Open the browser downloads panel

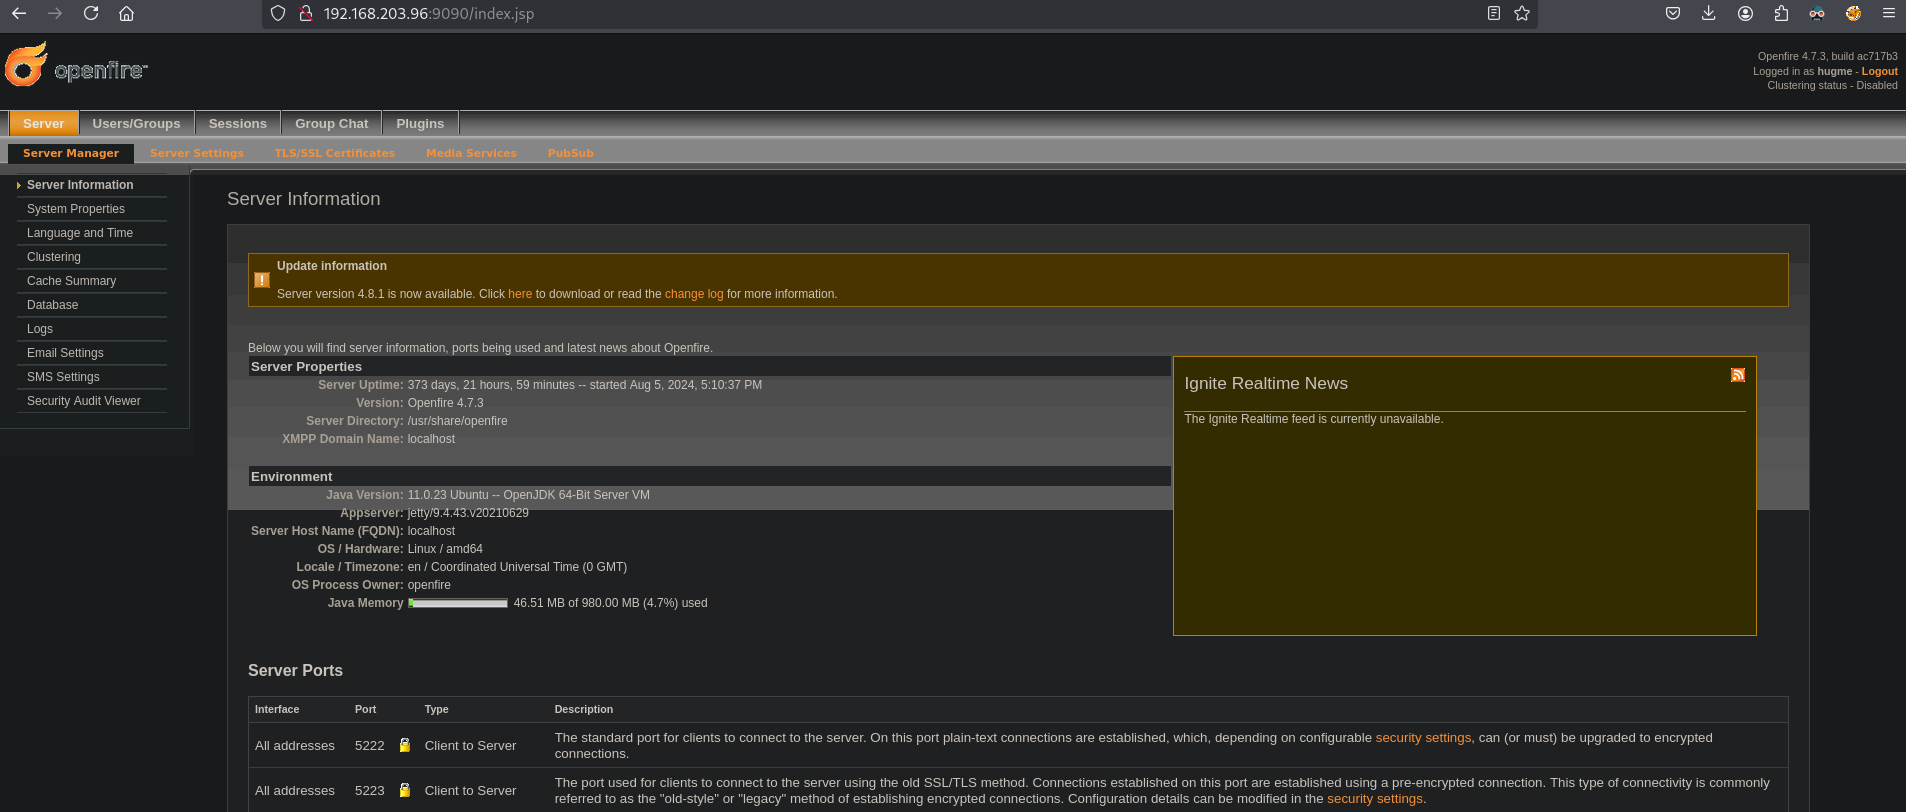click(1709, 13)
